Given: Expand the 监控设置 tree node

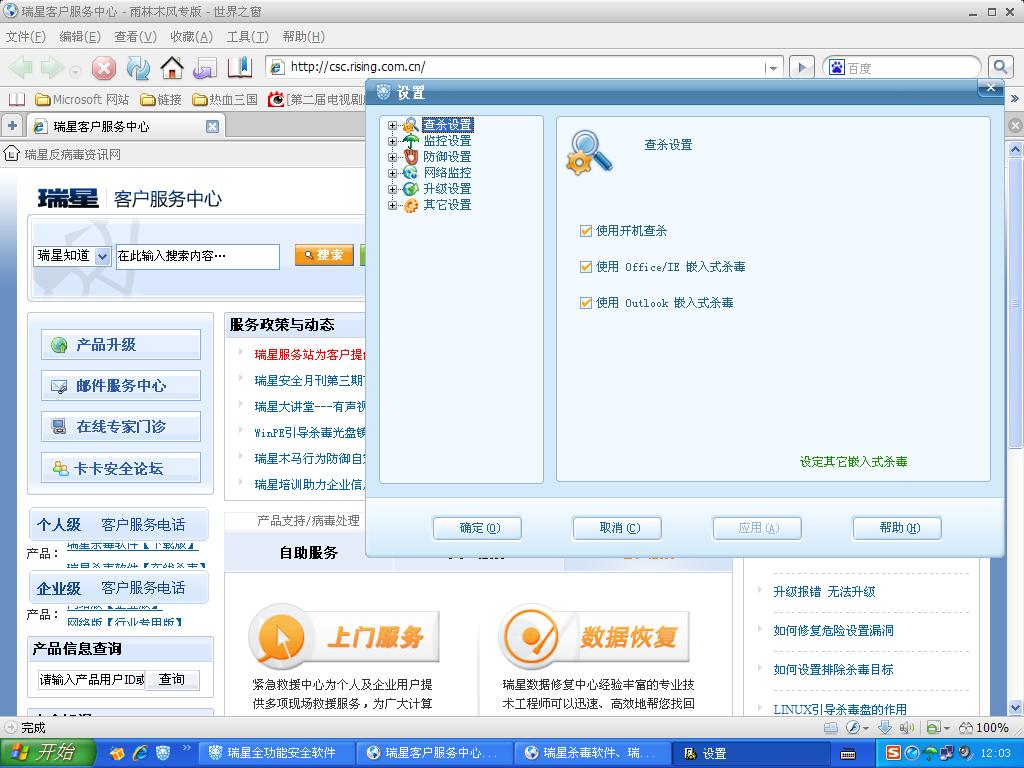Looking at the screenshot, I should 392,141.
